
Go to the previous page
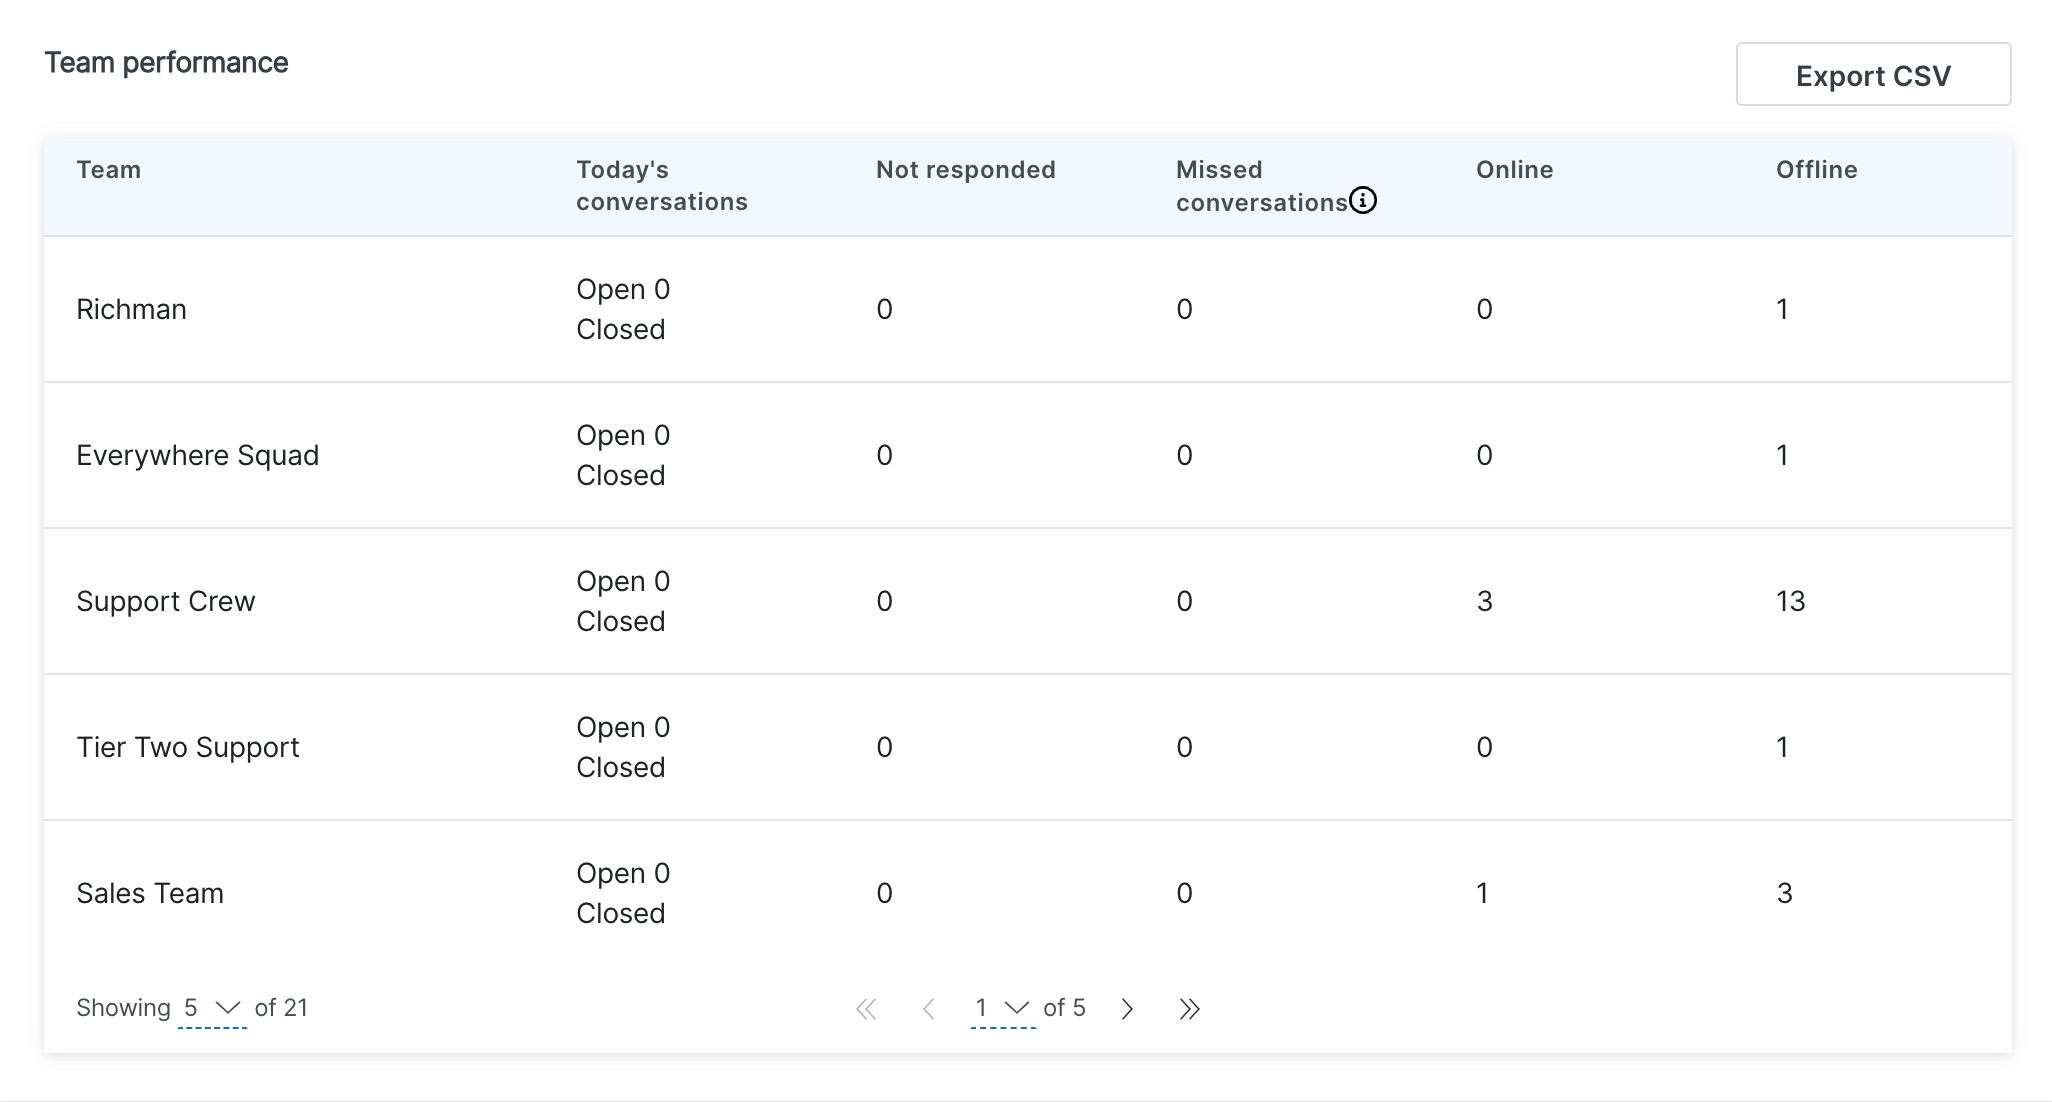click(x=929, y=1009)
